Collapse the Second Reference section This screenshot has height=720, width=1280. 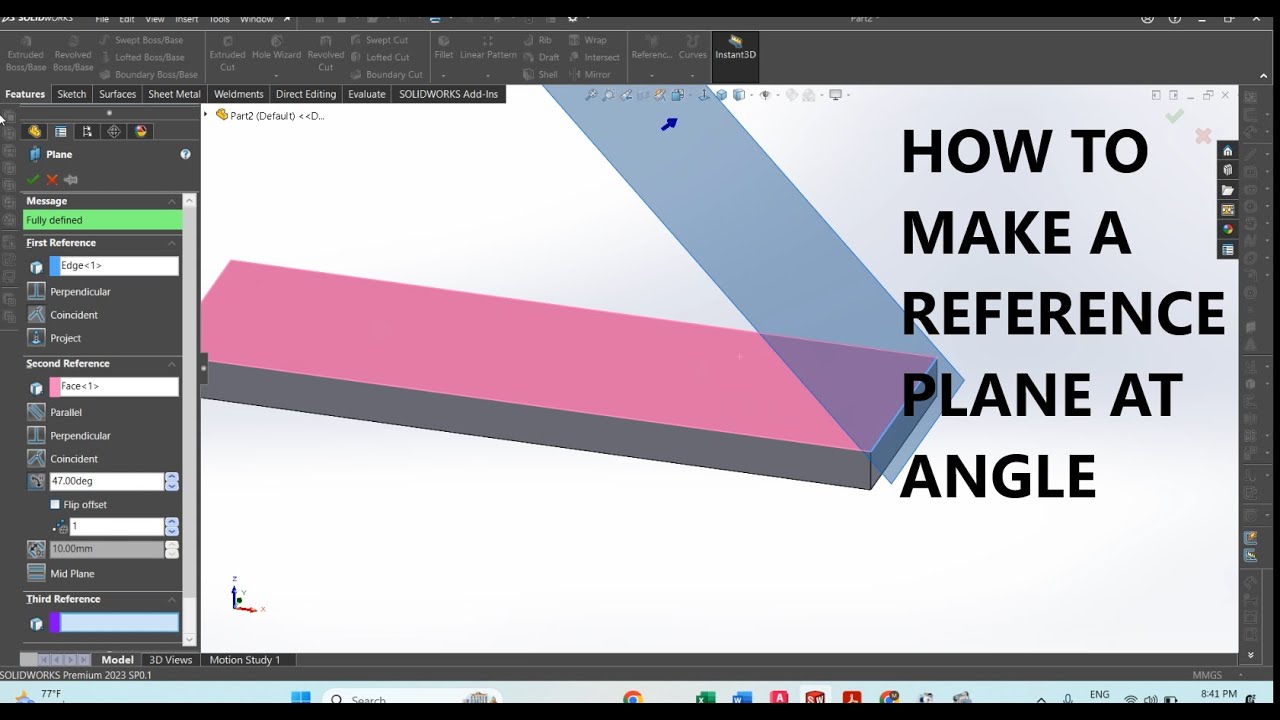click(x=172, y=364)
